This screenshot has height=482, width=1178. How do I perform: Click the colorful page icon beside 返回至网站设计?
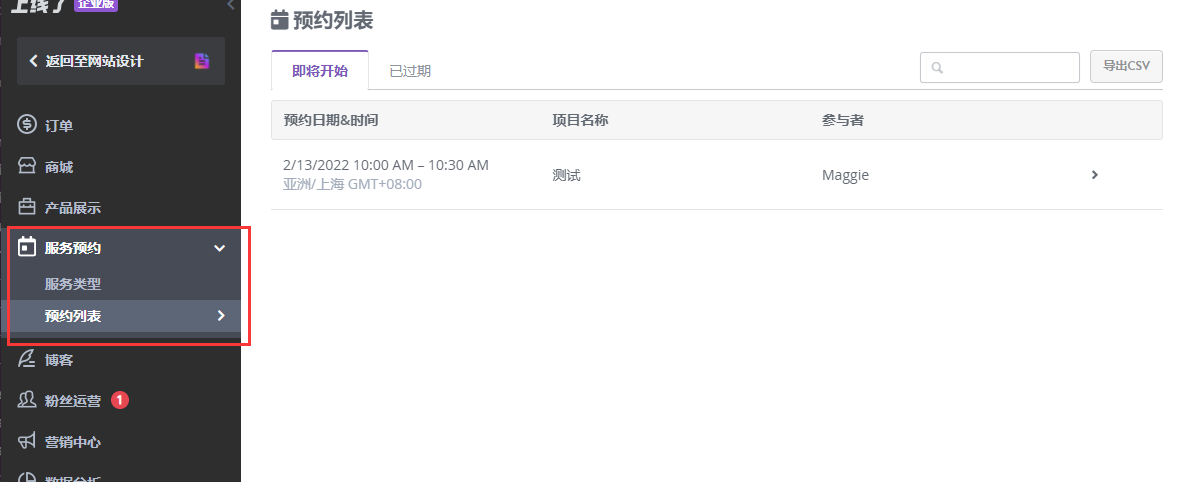click(x=201, y=61)
